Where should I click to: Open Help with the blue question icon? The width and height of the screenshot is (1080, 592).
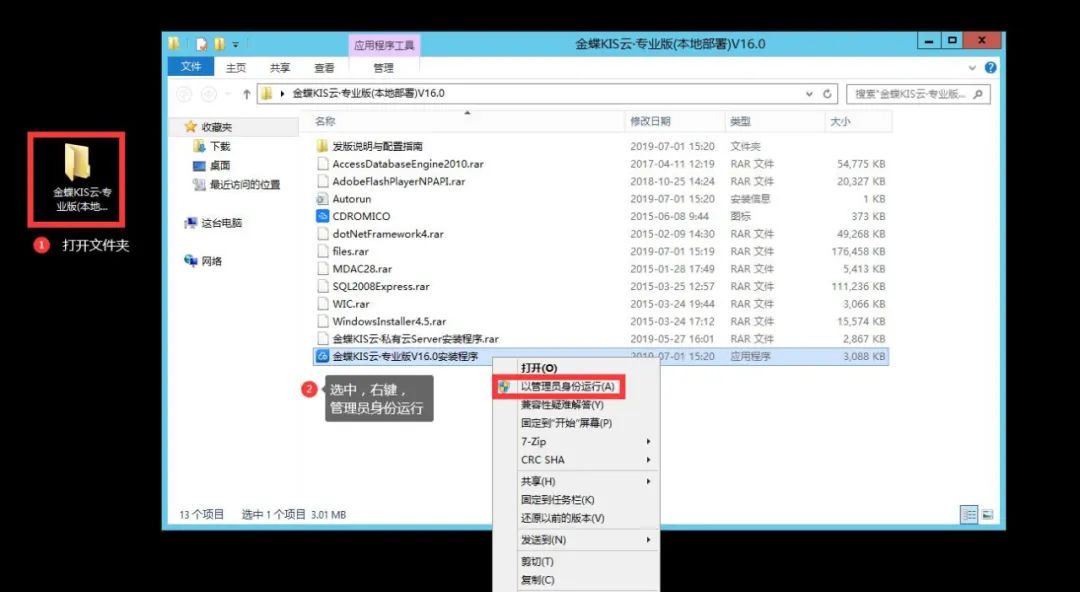(x=990, y=68)
